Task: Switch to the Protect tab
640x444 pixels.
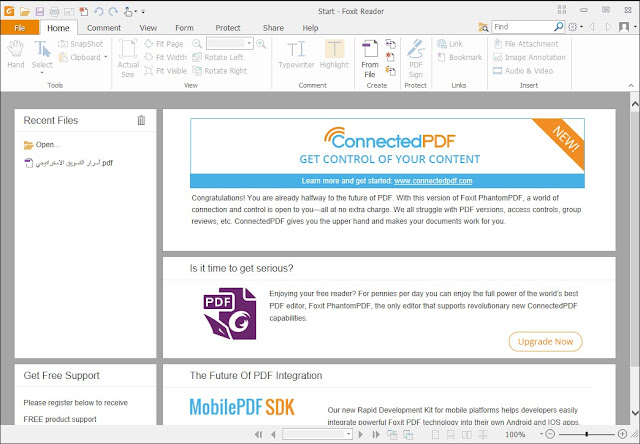Action: pos(228,28)
